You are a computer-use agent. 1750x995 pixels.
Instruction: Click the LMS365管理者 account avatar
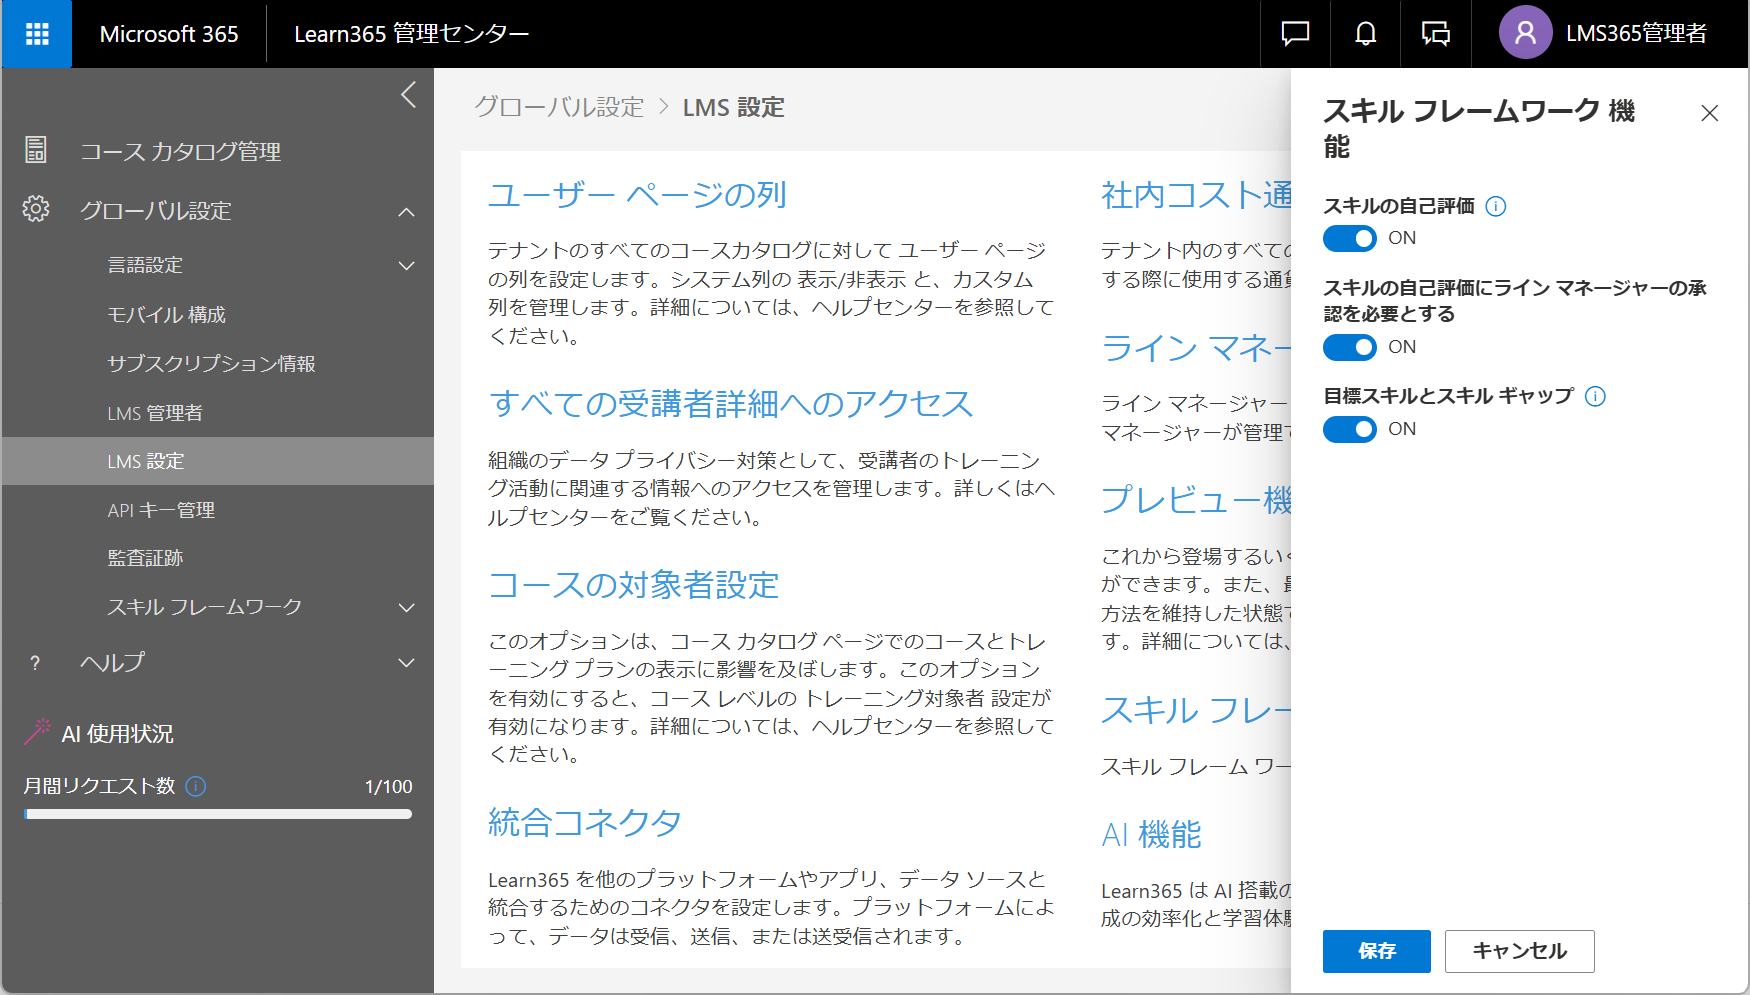click(x=1524, y=33)
